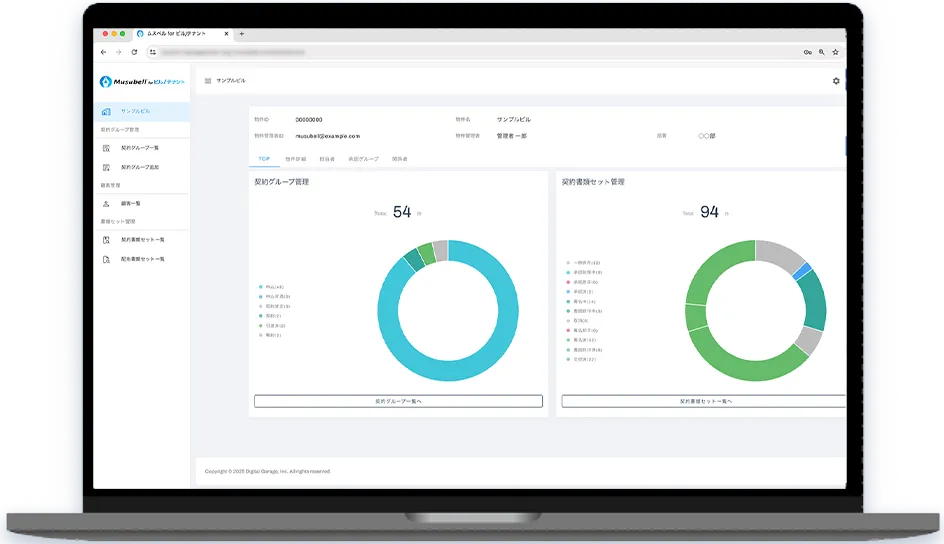Viewport: 944px width, 544px height.
Task: Open settings via the gear icon
Action: pos(836,81)
